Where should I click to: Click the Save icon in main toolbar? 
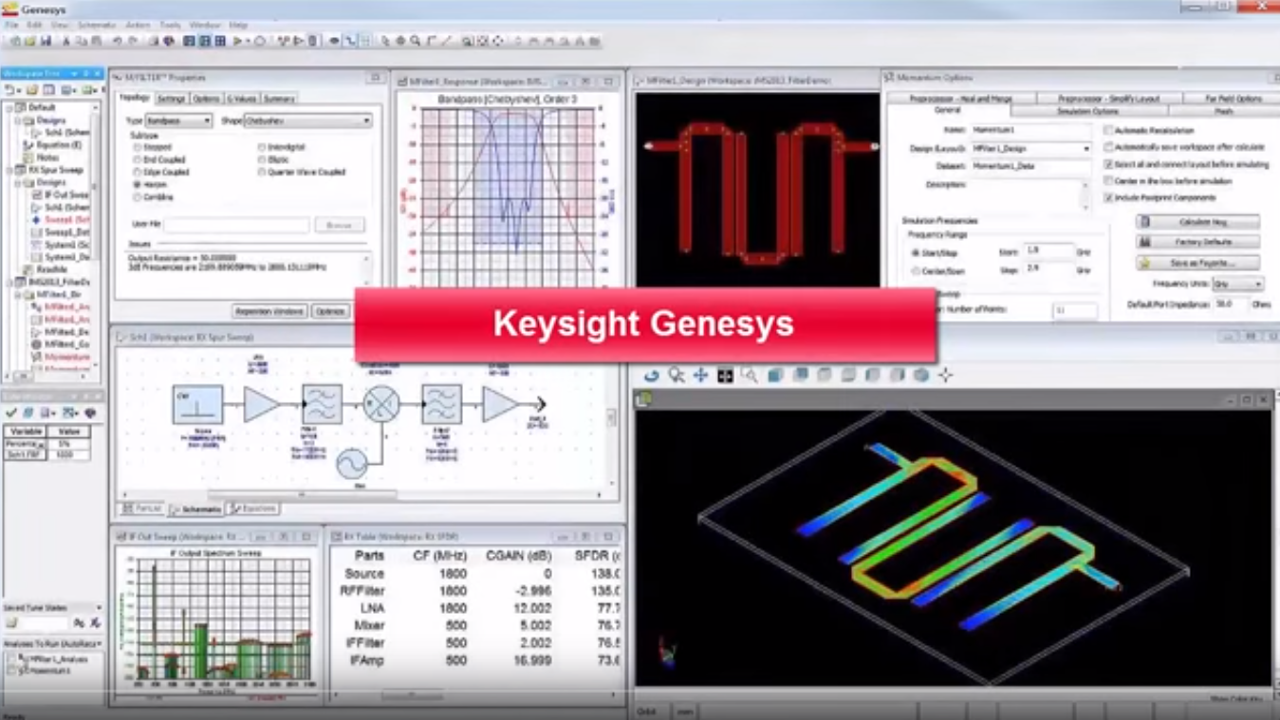tap(45, 41)
